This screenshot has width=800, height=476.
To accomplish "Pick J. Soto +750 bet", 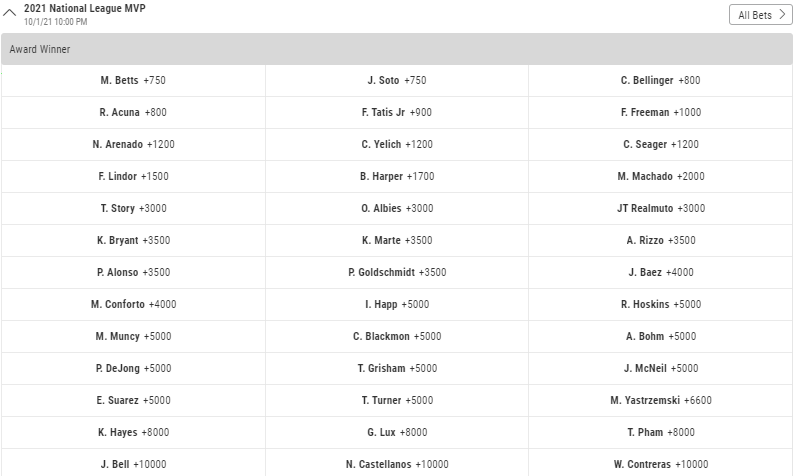I will point(397,81).
